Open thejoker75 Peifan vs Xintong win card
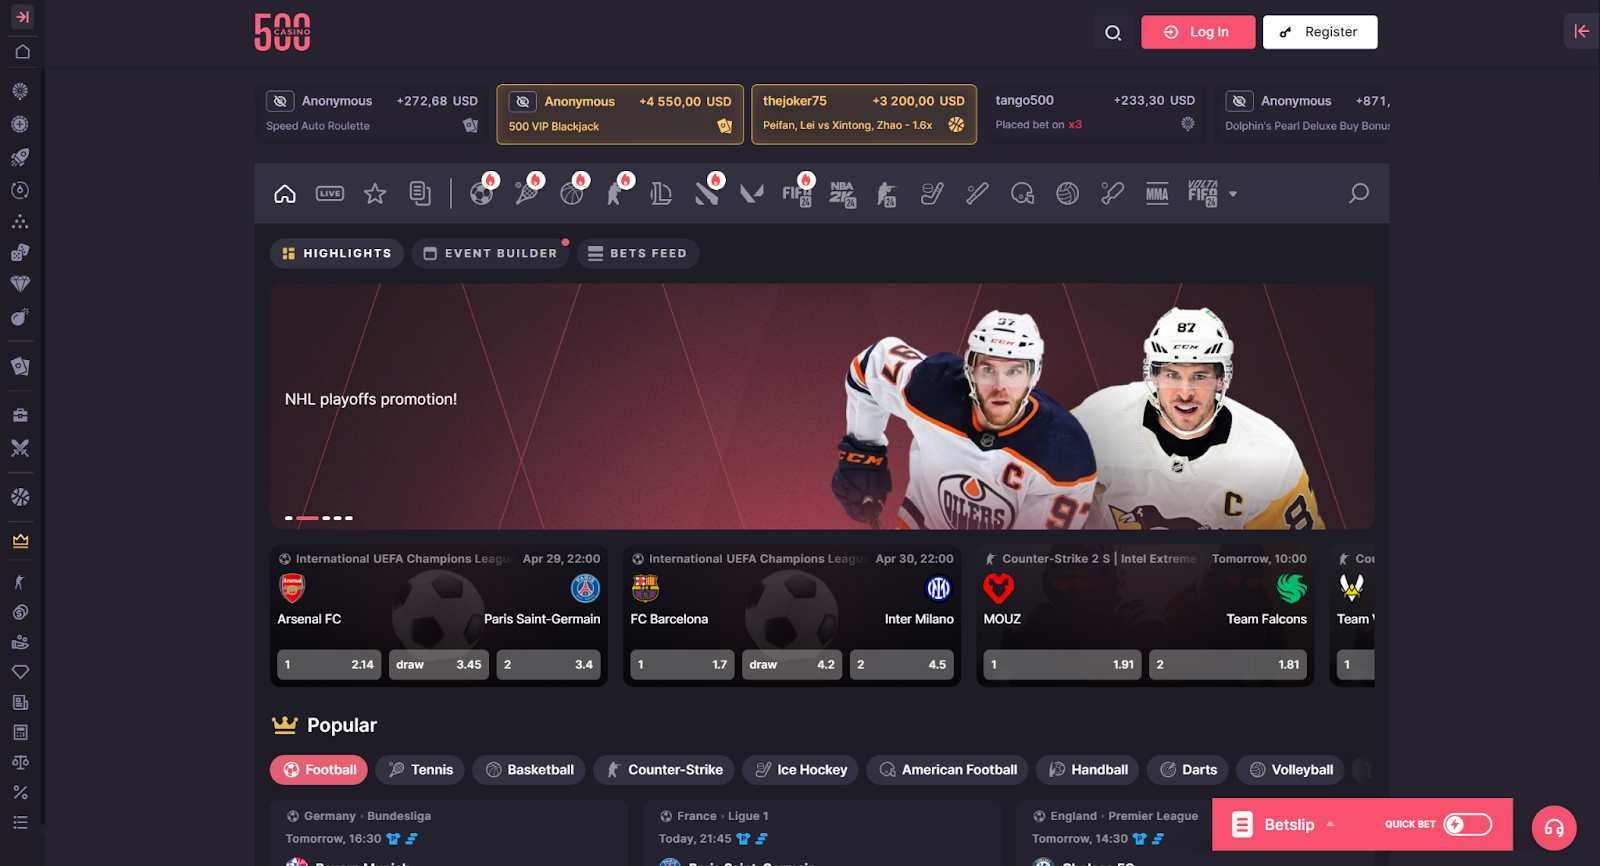 [x=864, y=114]
